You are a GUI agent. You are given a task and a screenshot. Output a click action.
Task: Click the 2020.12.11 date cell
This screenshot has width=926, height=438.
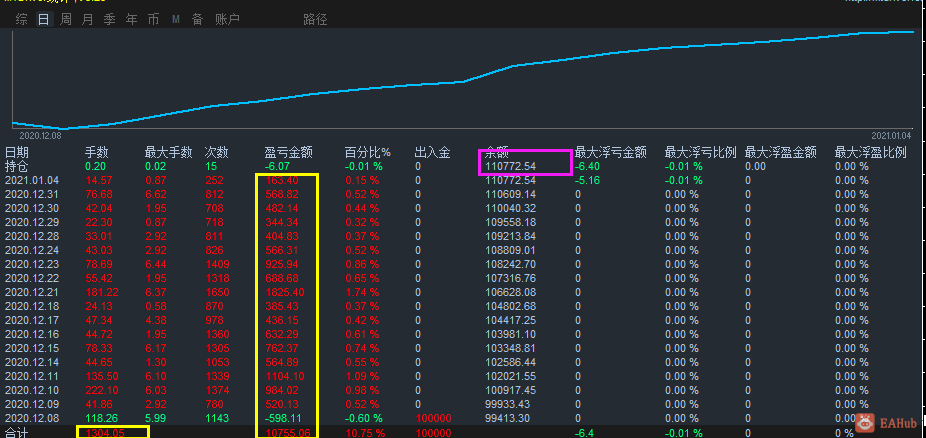[x=30, y=376]
